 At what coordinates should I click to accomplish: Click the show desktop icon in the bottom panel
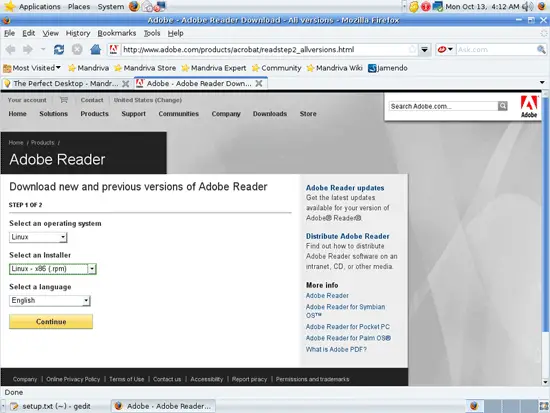[544, 406]
